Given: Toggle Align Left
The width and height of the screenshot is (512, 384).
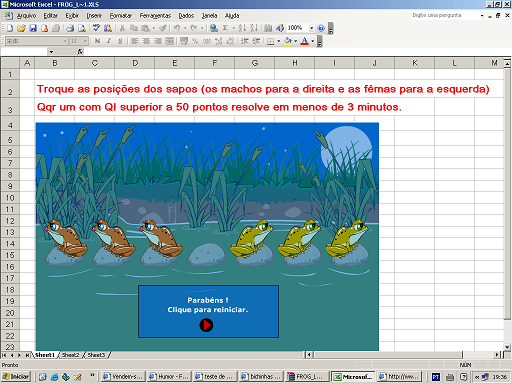Looking at the screenshot, I should click(135, 41).
